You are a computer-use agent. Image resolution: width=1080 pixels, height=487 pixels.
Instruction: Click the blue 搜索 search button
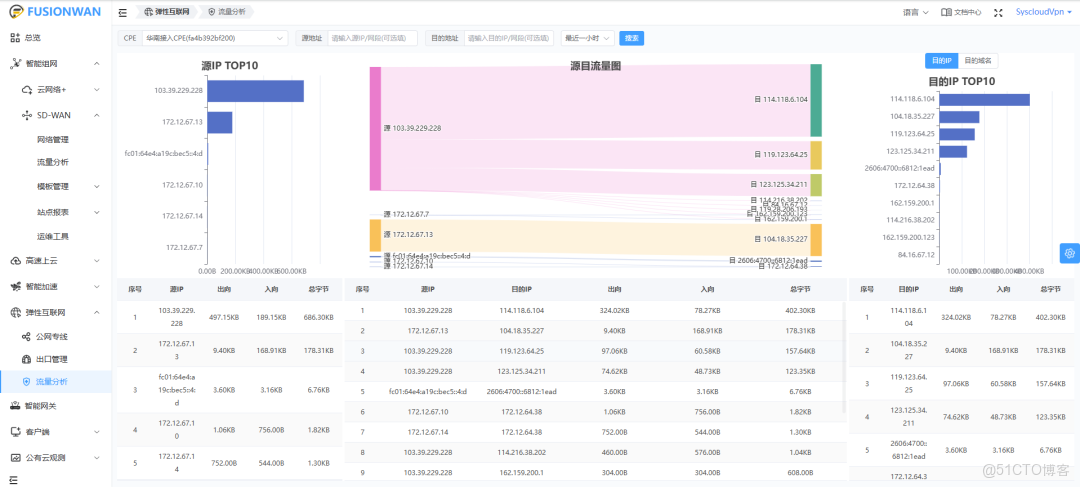632,38
